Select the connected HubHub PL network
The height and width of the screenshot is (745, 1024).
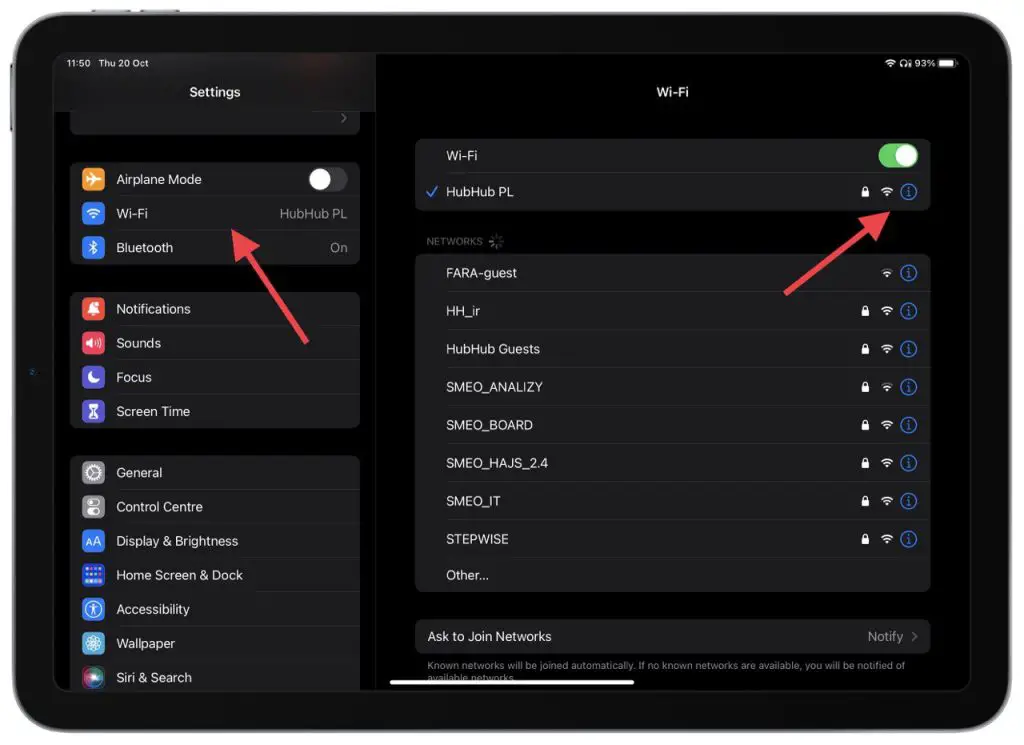(x=672, y=192)
